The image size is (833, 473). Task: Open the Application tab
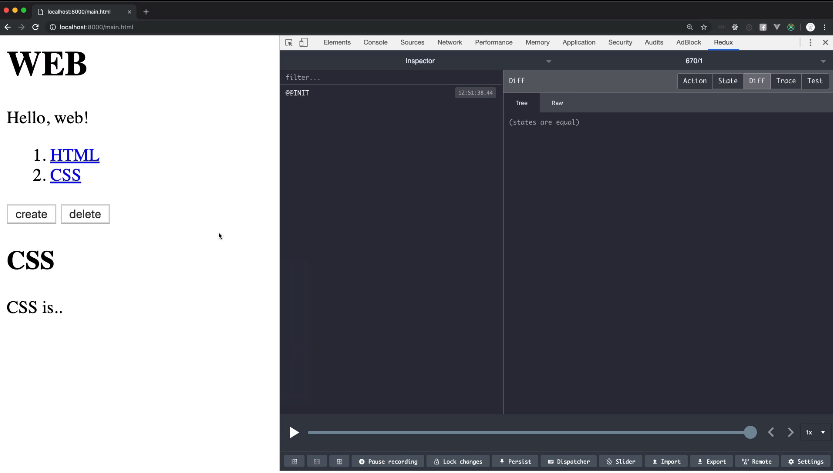[x=579, y=43]
